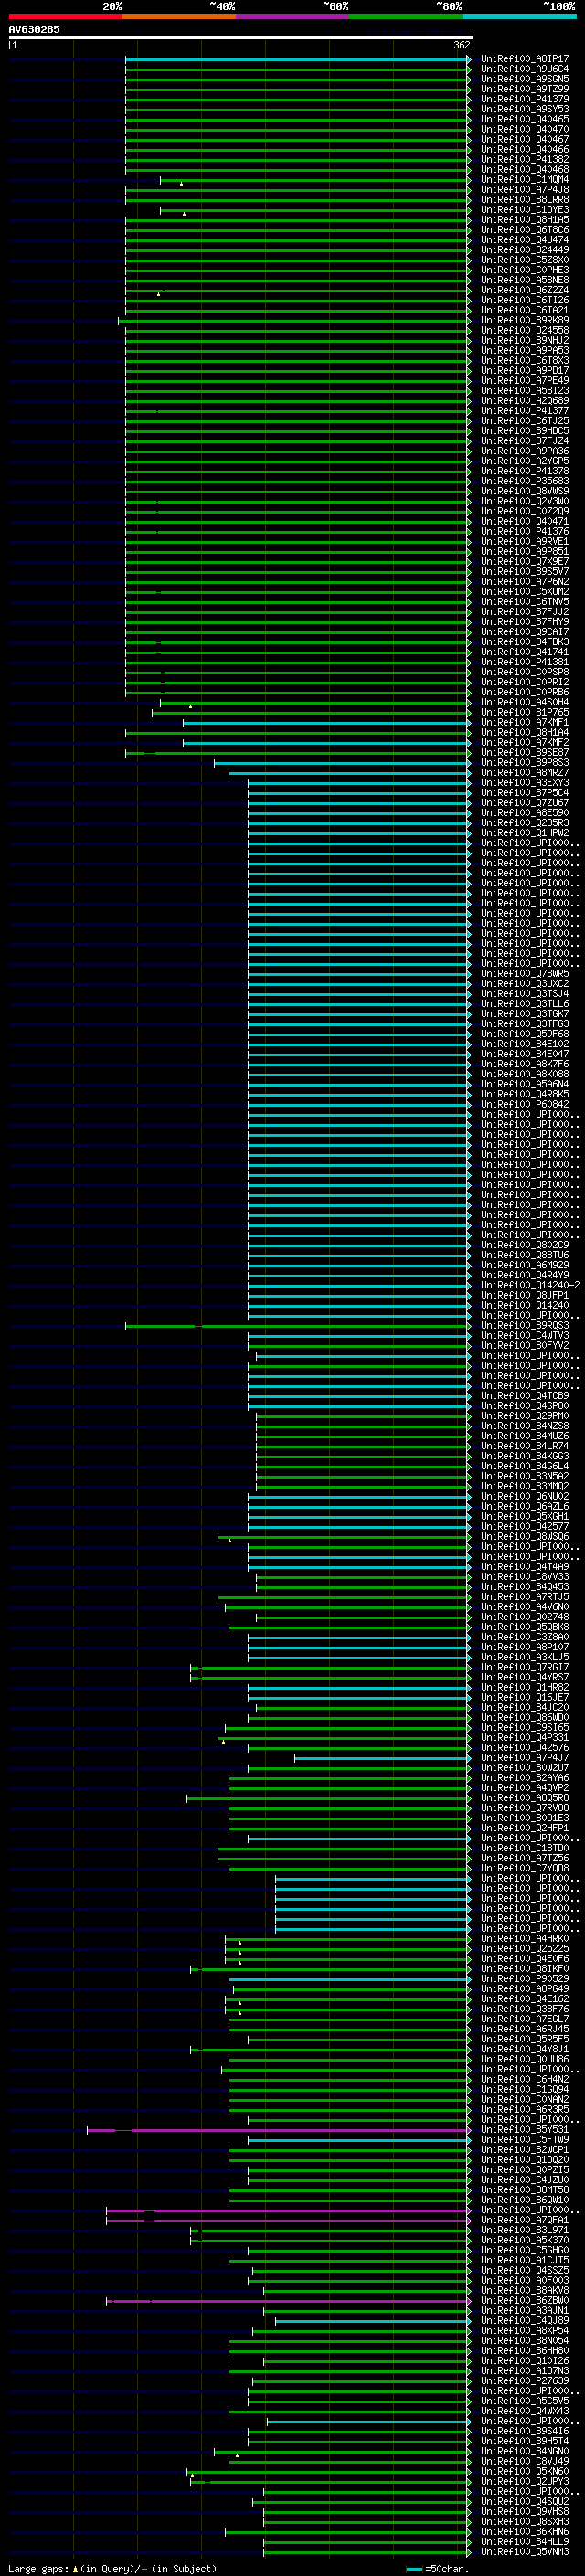
Task: Open the UniRef100_A9SGN5 hit label
Action: click(x=525, y=79)
